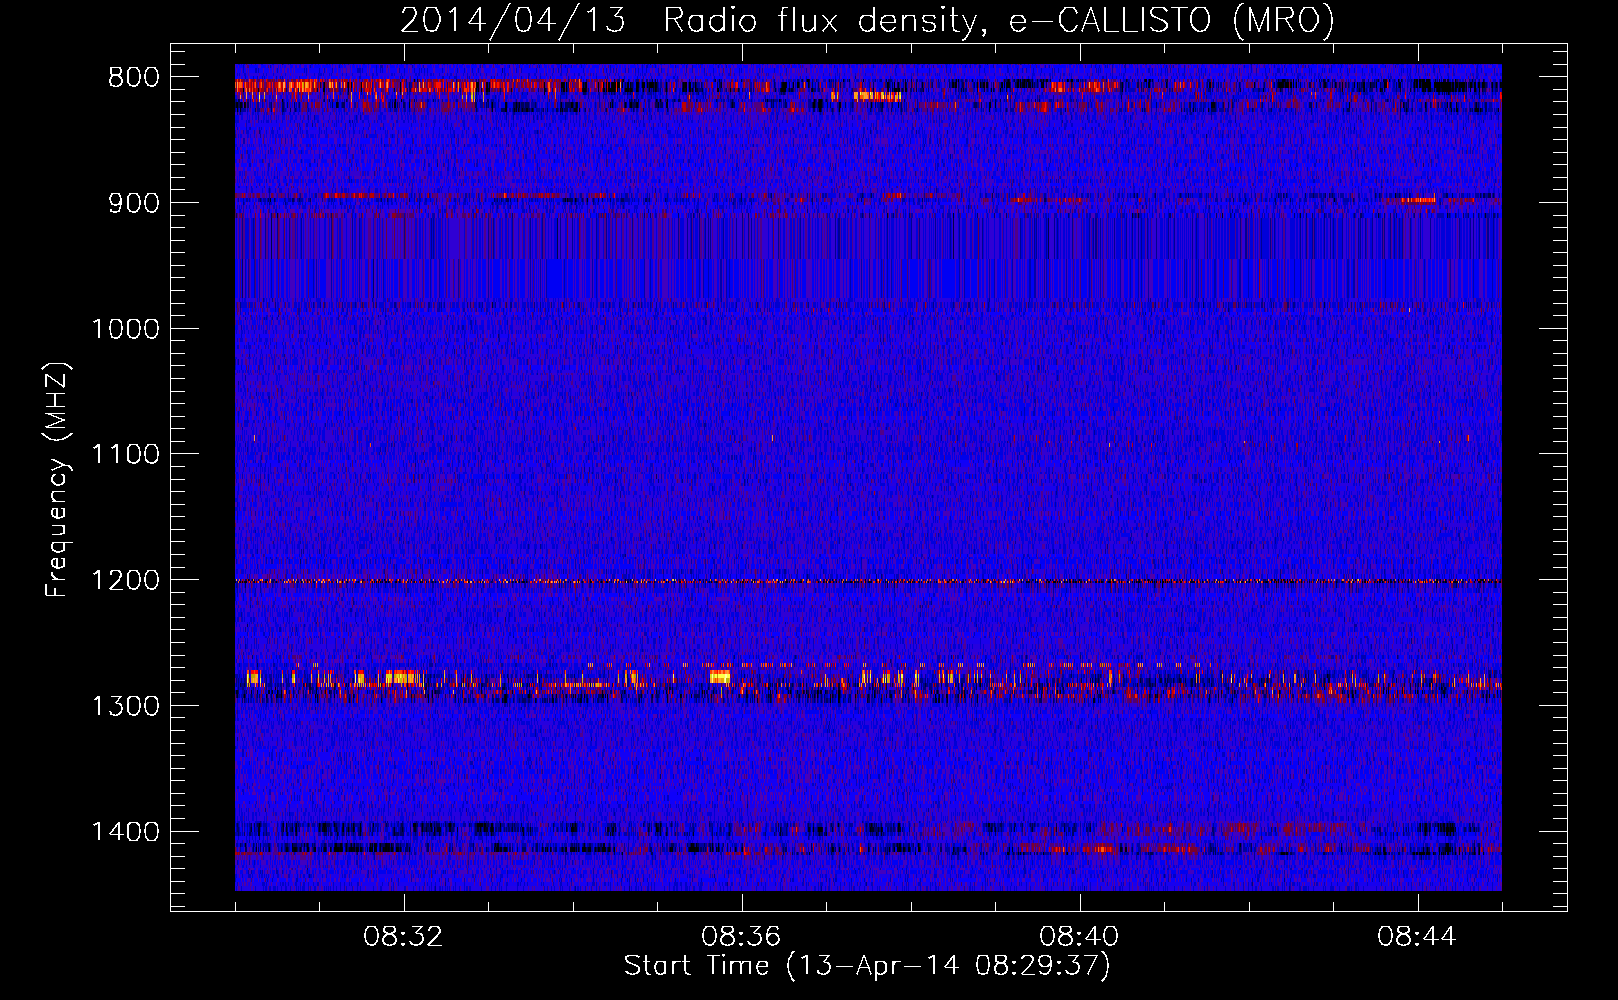Select the 1400 frequency axis label
The image size is (1618, 1000).
coord(125,832)
